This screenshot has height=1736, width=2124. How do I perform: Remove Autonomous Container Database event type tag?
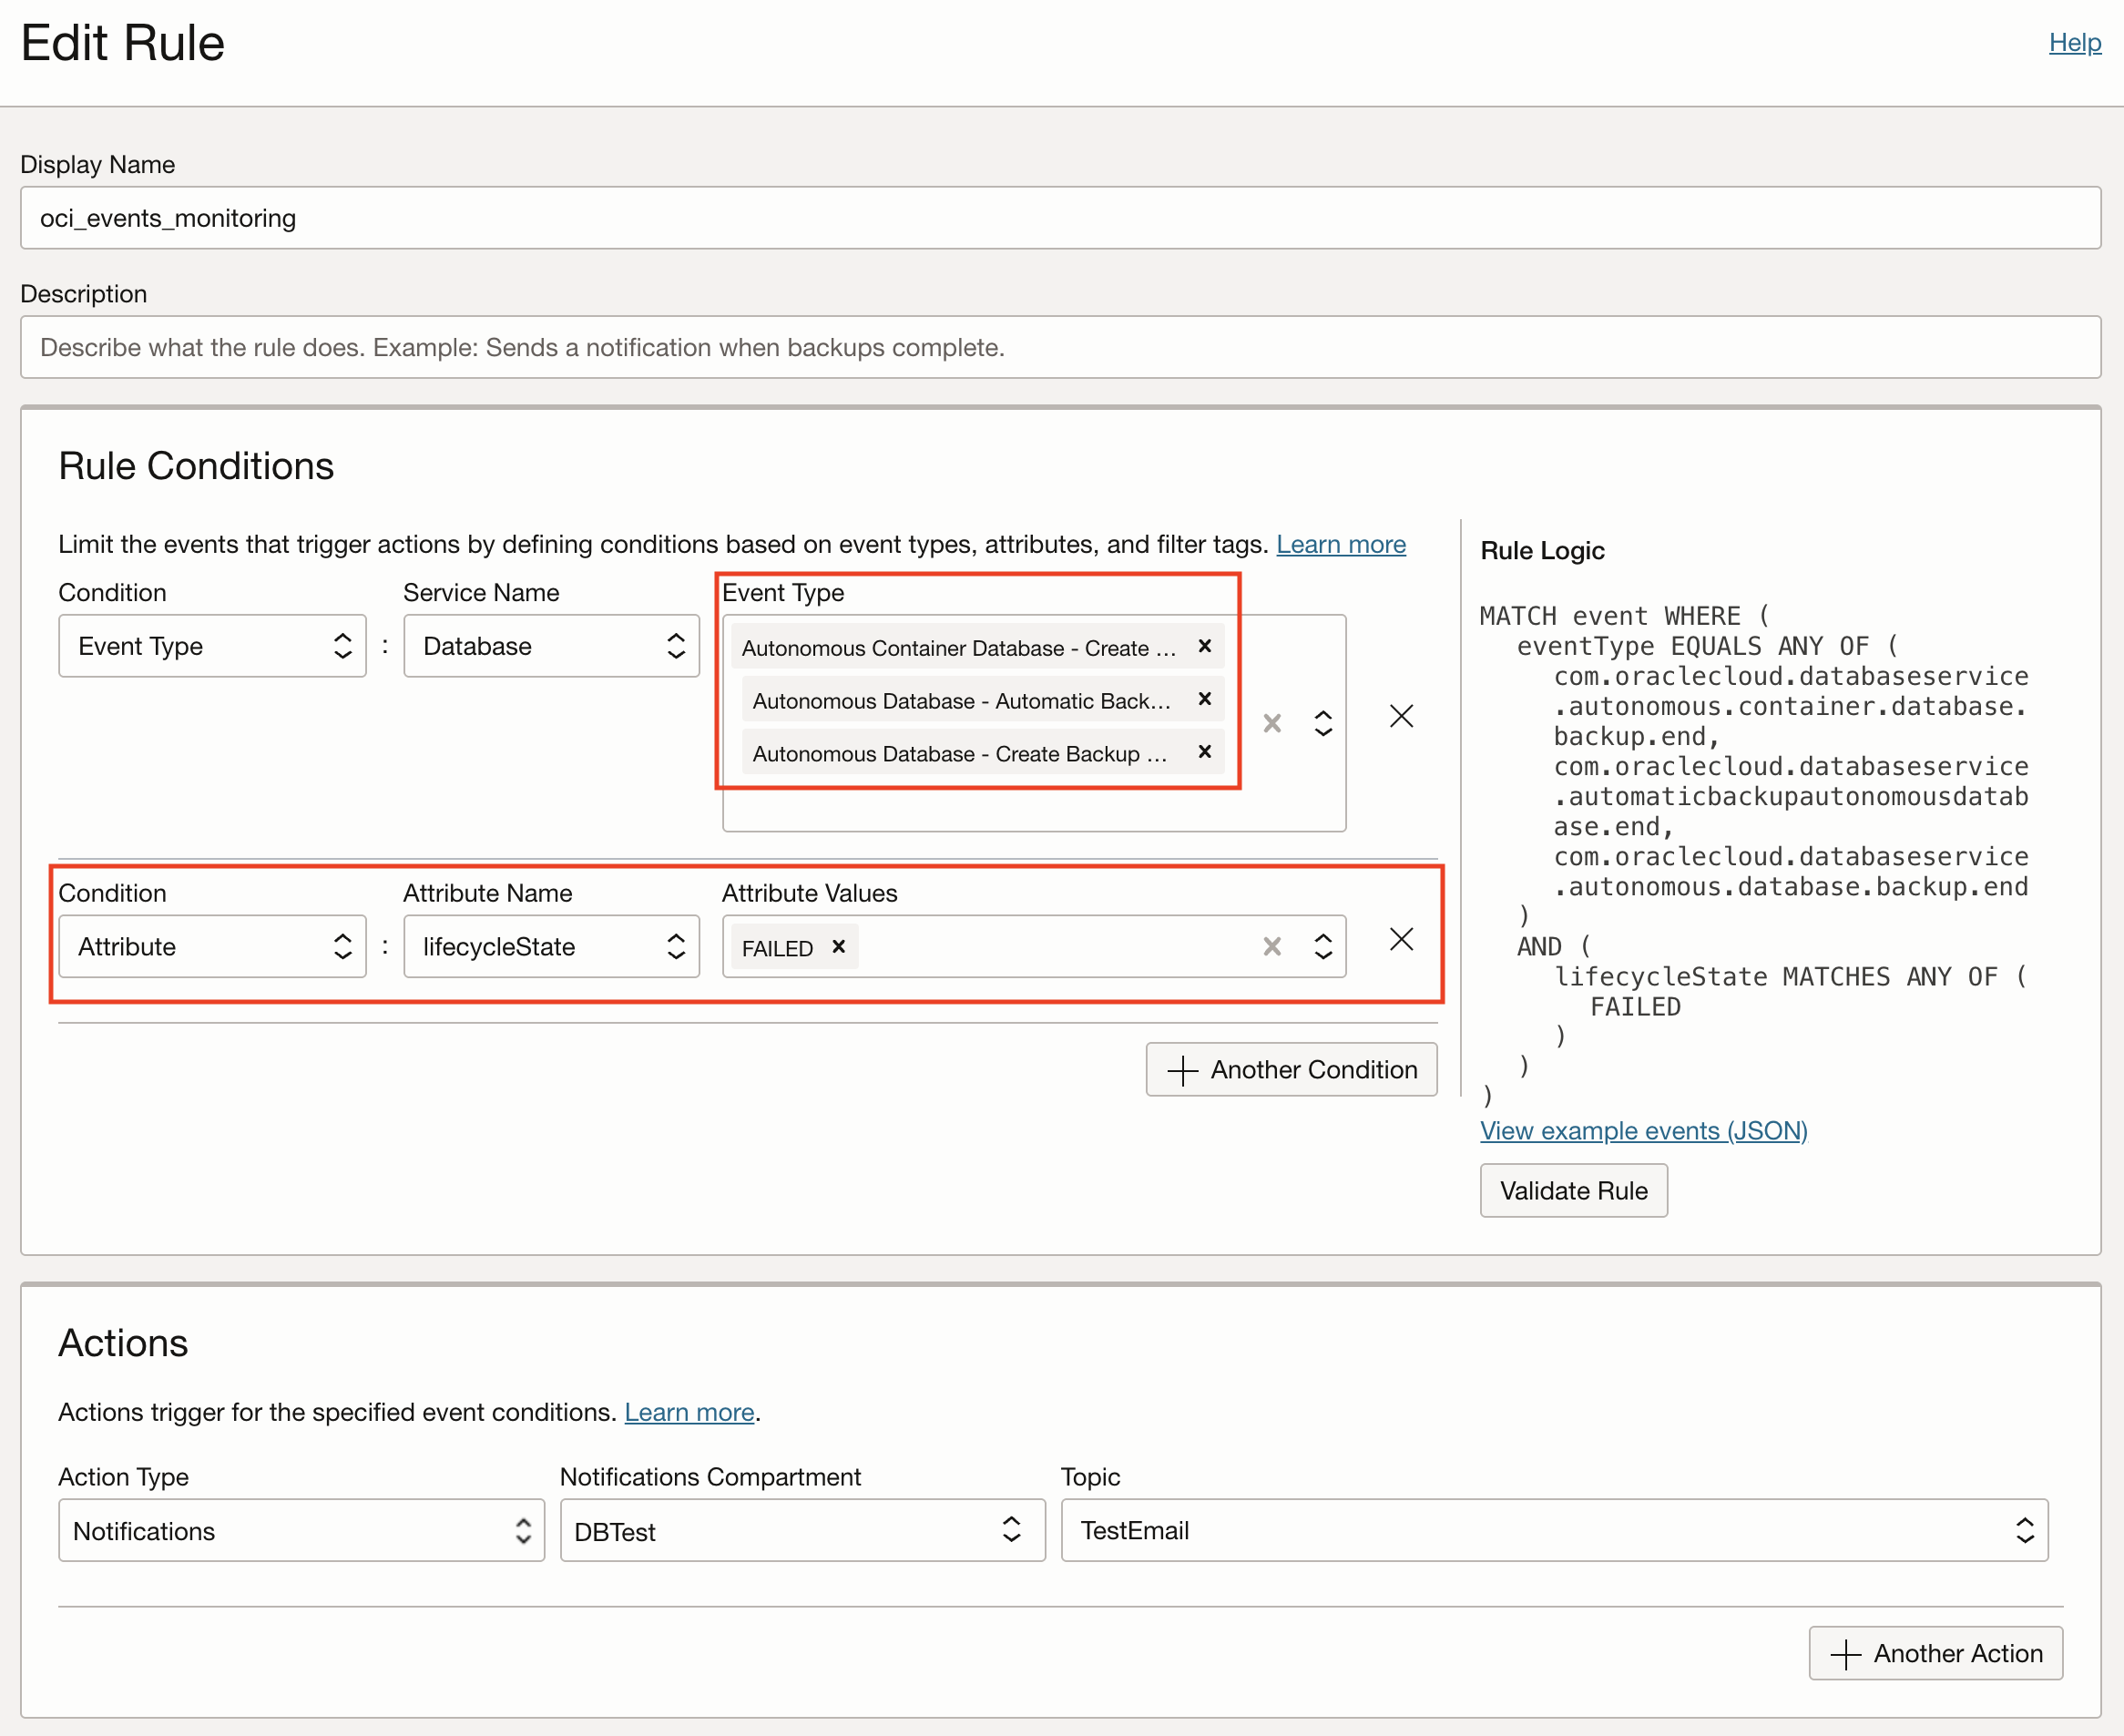(1204, 646)
